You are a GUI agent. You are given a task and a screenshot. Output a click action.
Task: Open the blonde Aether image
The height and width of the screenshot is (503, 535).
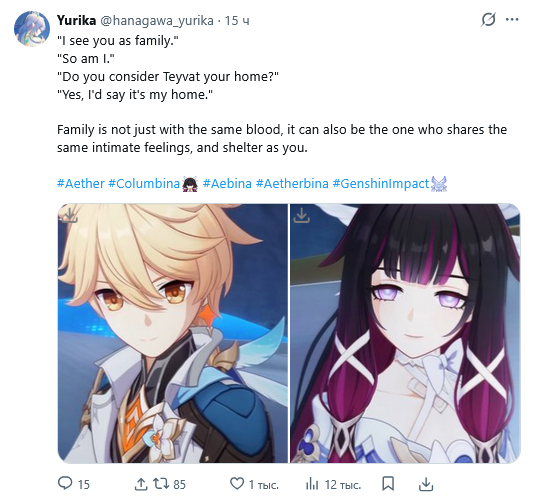[x=173, y=333]
